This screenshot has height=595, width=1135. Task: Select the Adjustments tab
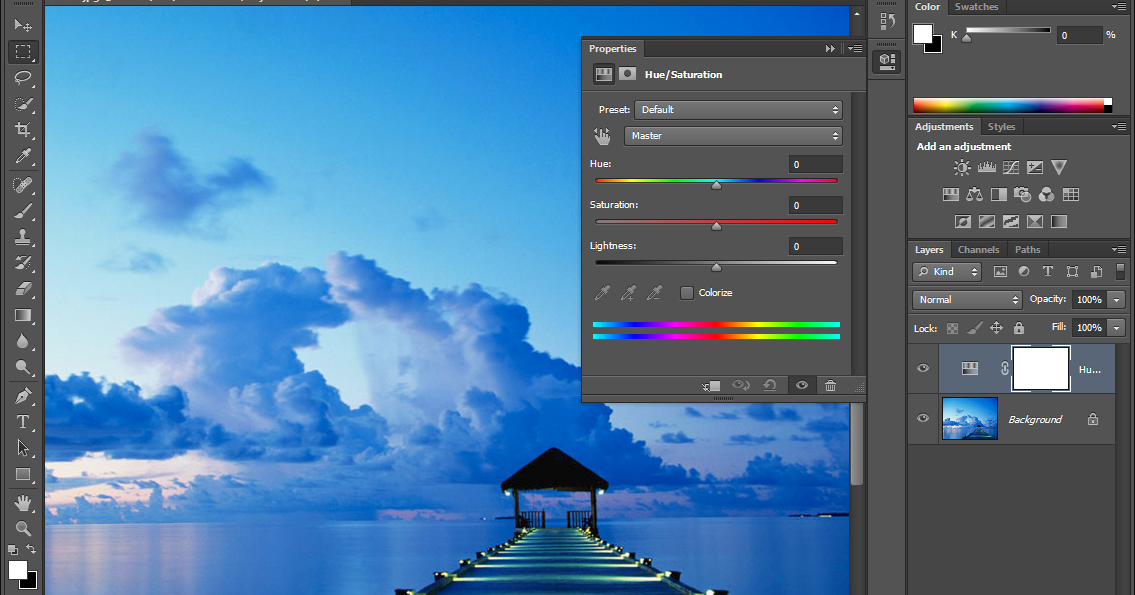coord(944,127)
